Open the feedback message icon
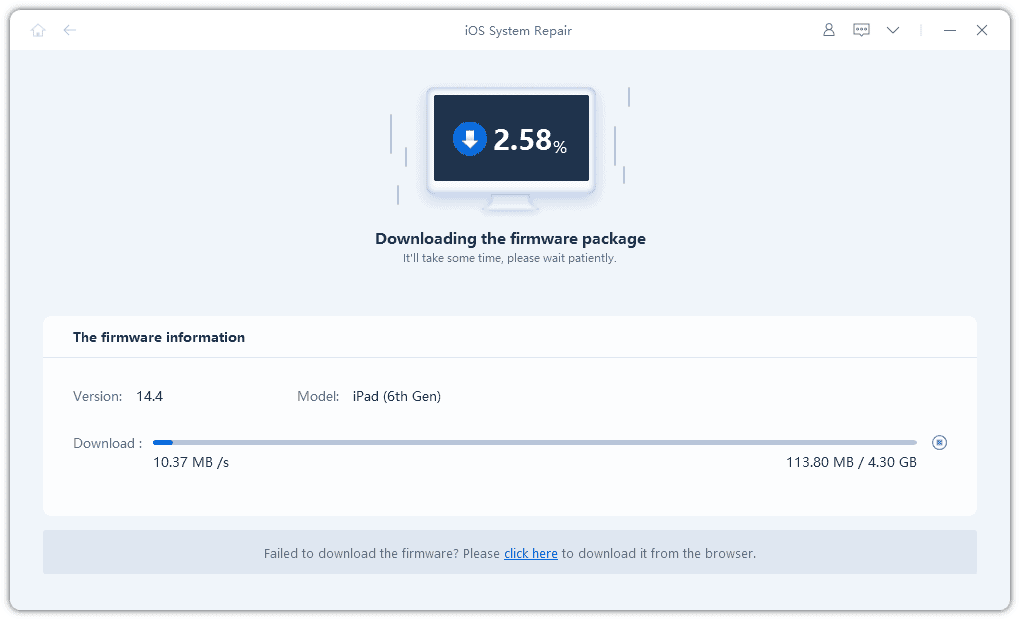Screen dimensions: 1020x620 point(861,30)
